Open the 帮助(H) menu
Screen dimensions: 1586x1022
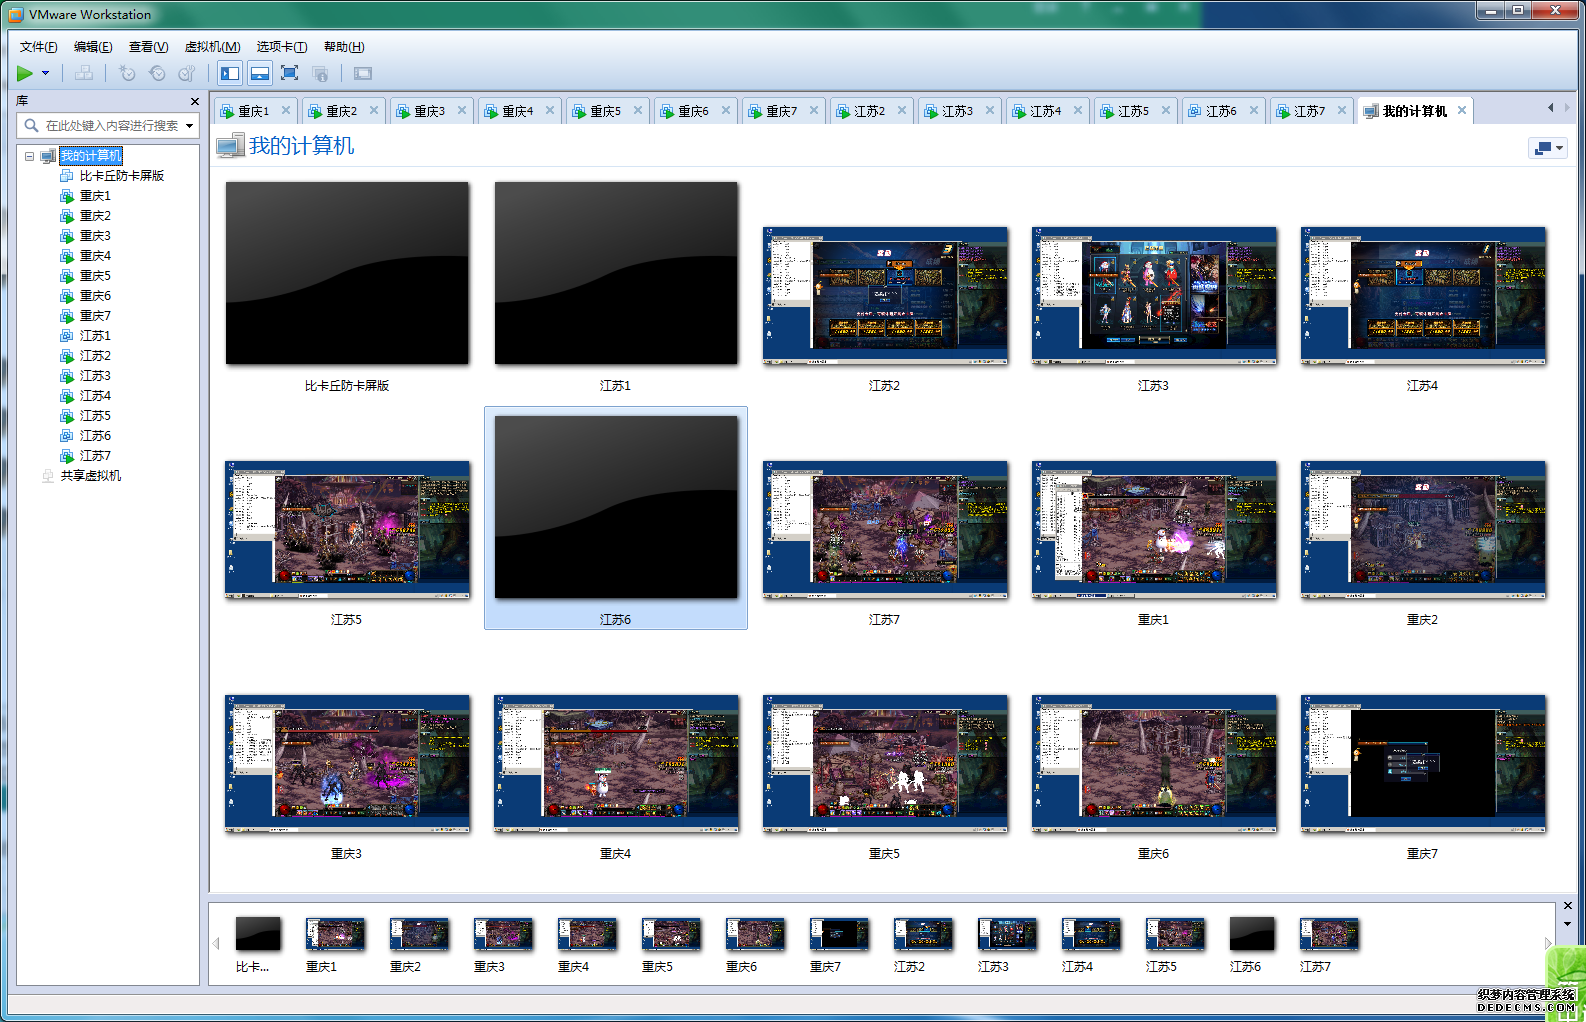click(x=344, y=47)
